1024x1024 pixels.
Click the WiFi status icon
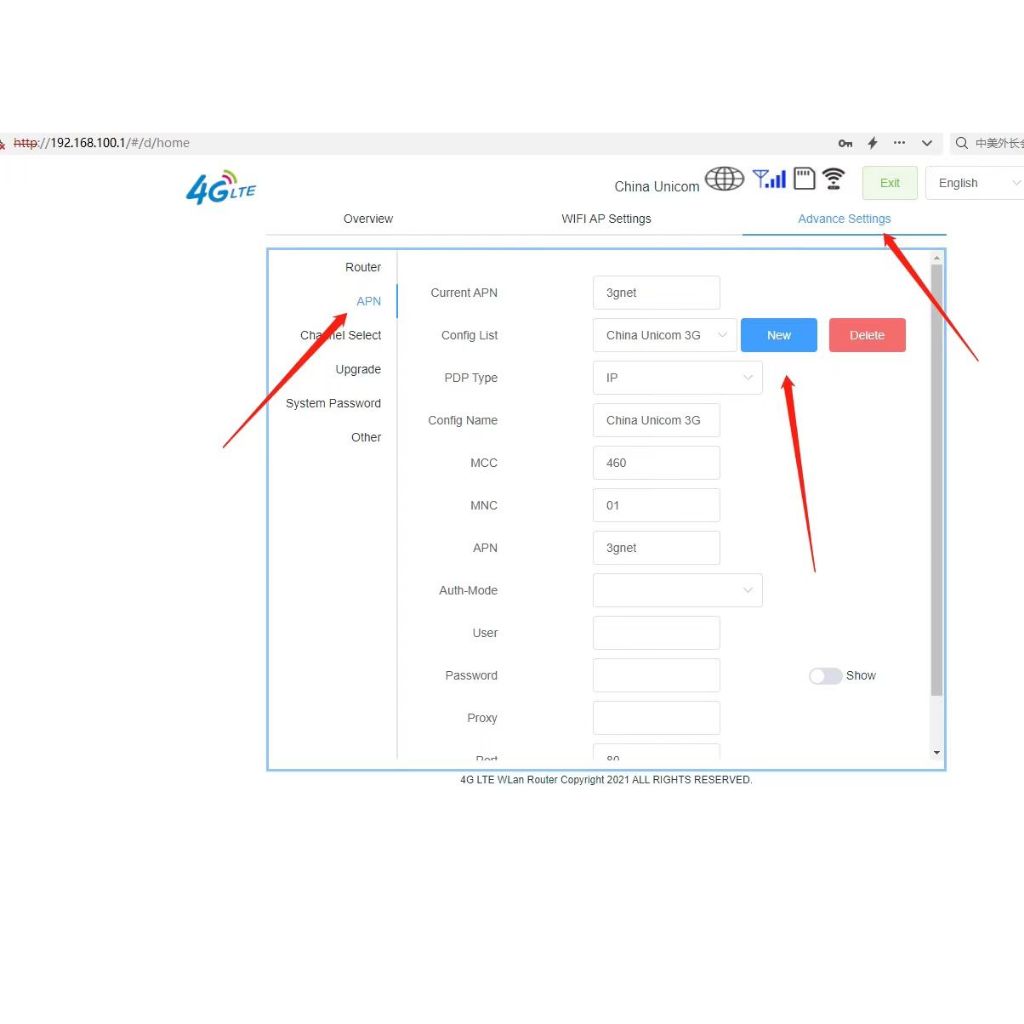click(833, 178)
